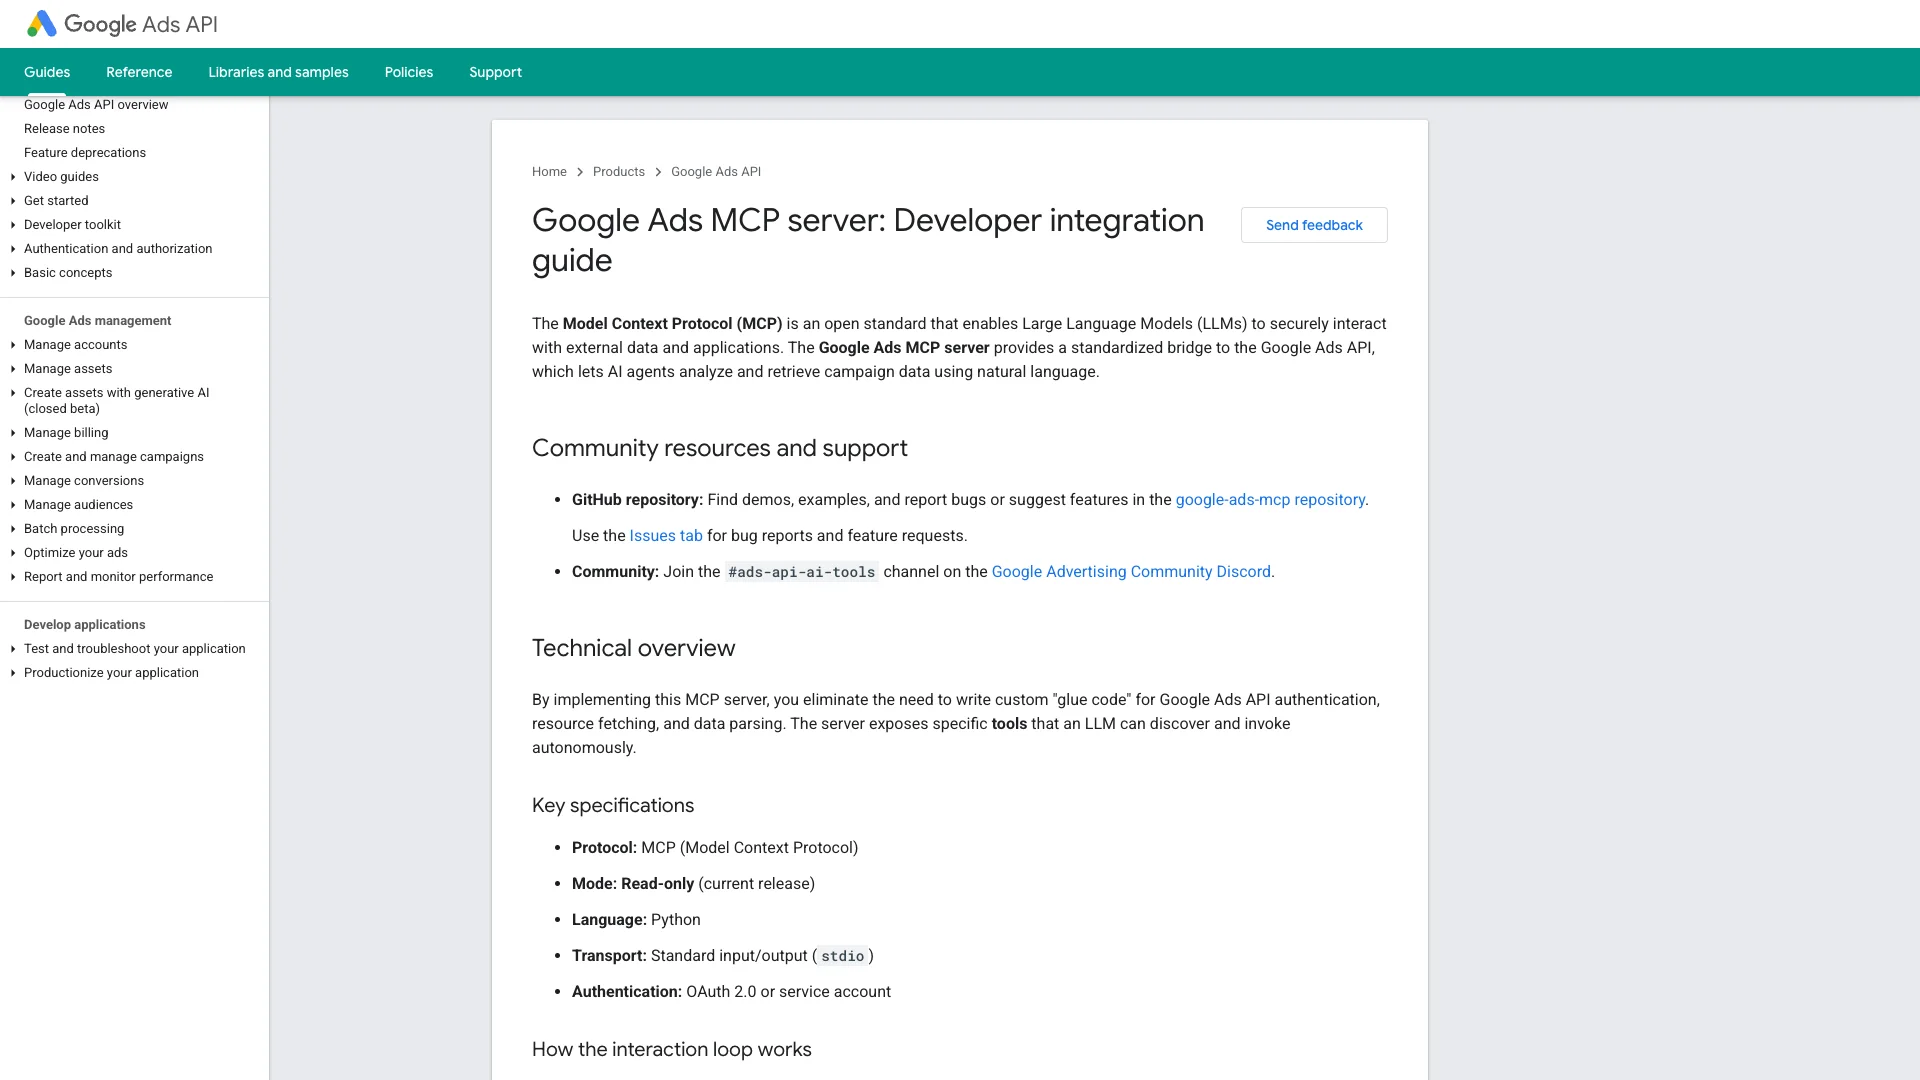Select Test and troubleshoot your application item
This screenshot has width=1920, height=1080.
[134, 649]
